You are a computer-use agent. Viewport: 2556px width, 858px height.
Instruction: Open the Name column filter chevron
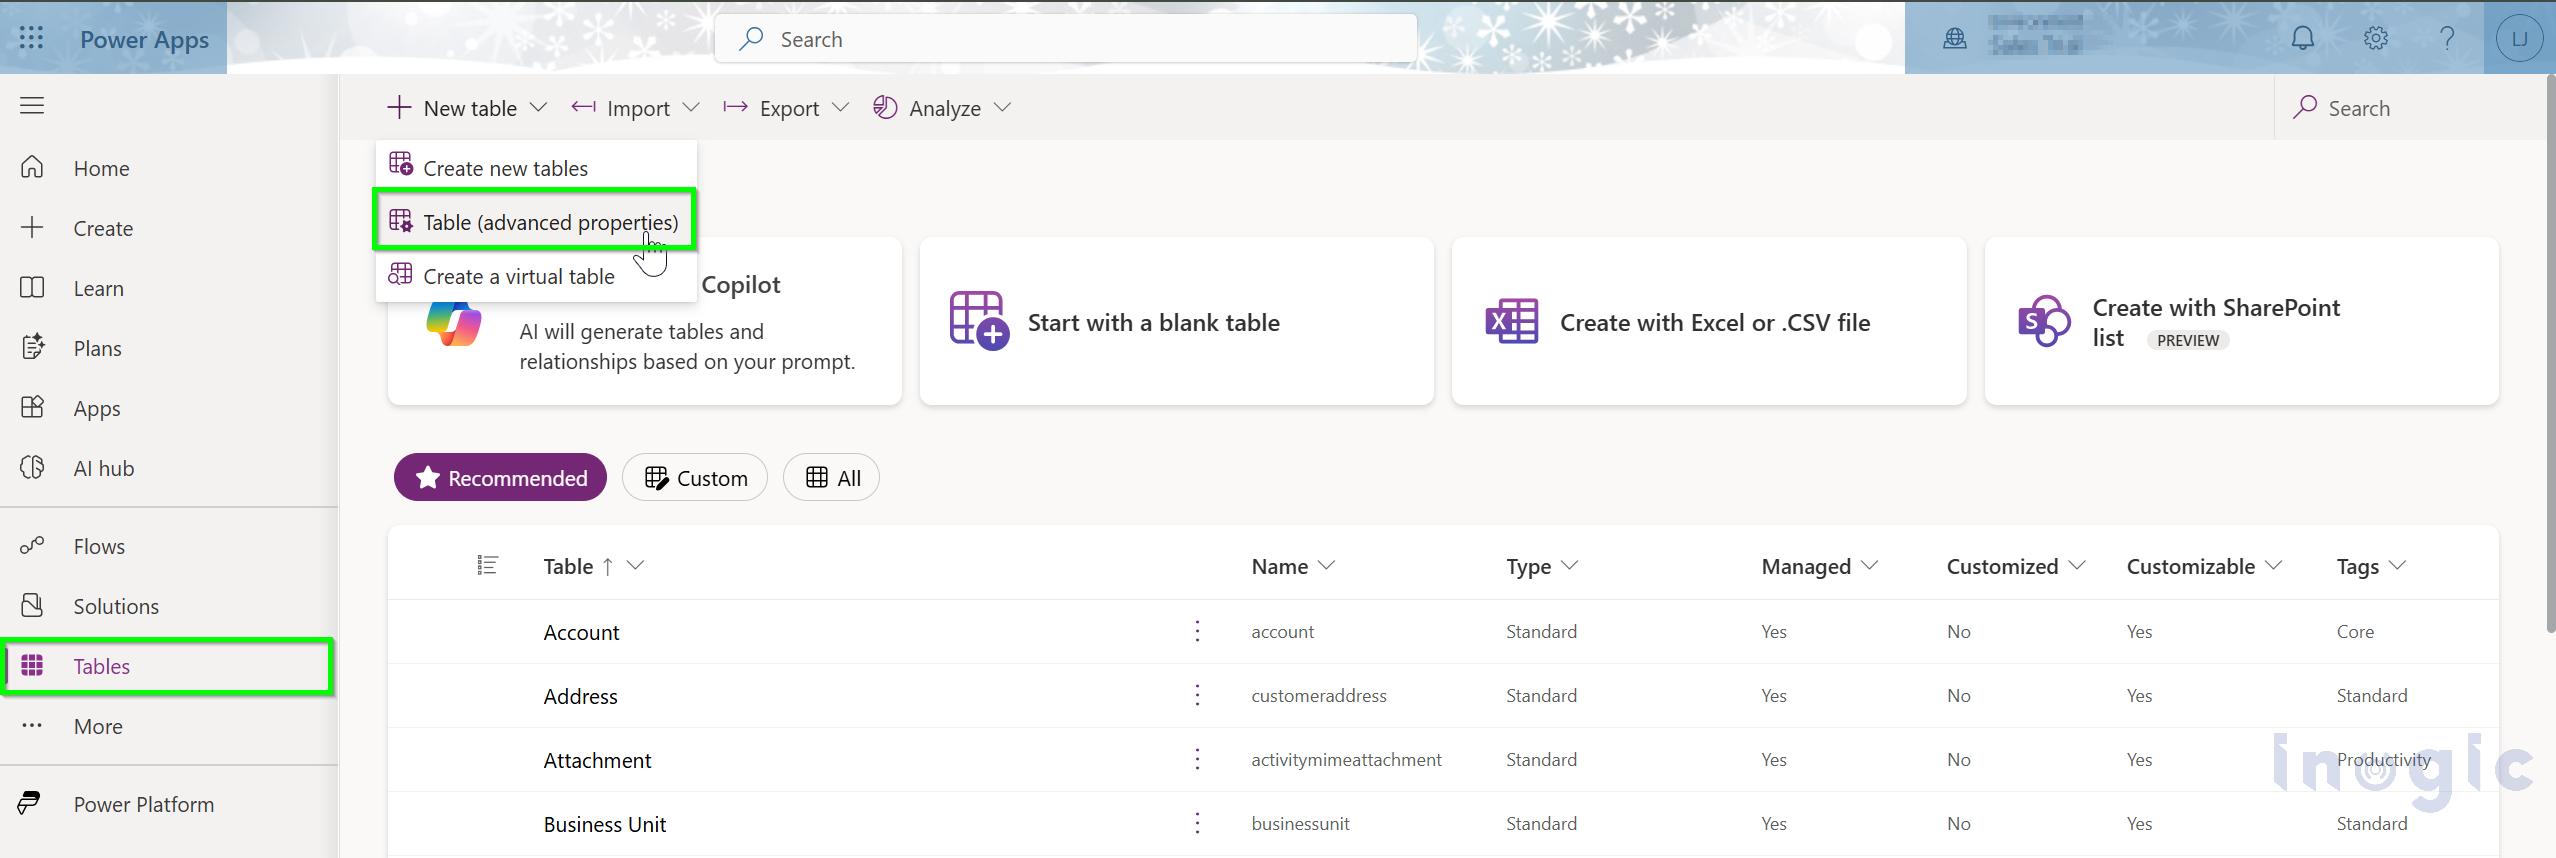1327,565
